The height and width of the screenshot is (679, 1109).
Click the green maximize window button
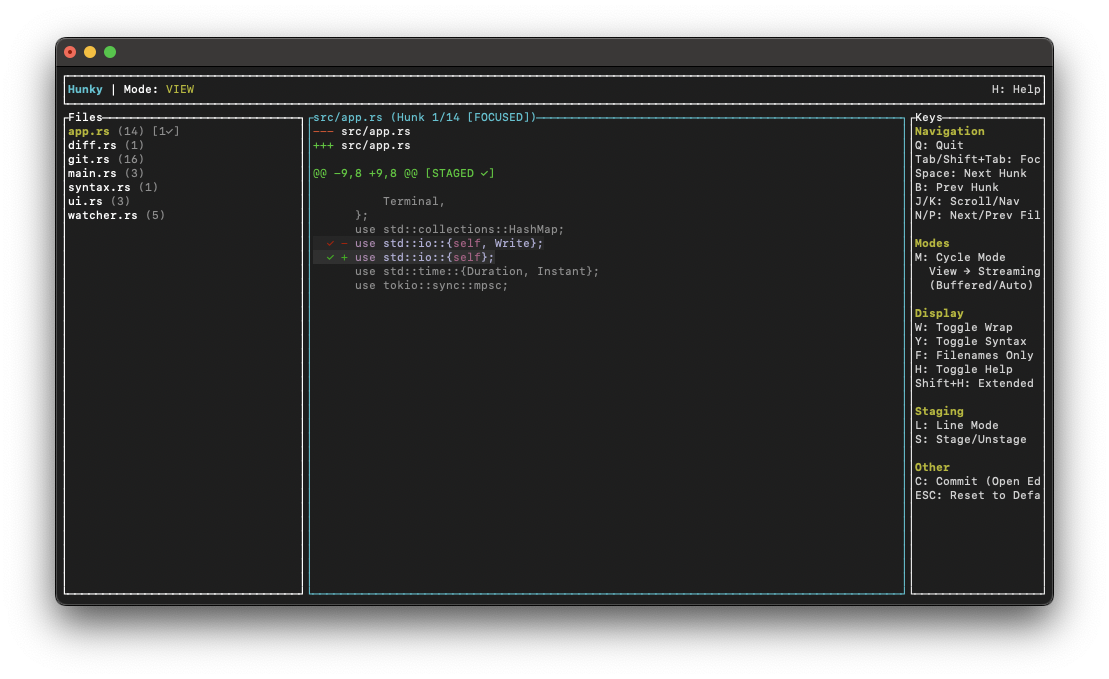(x=110, y=52)
